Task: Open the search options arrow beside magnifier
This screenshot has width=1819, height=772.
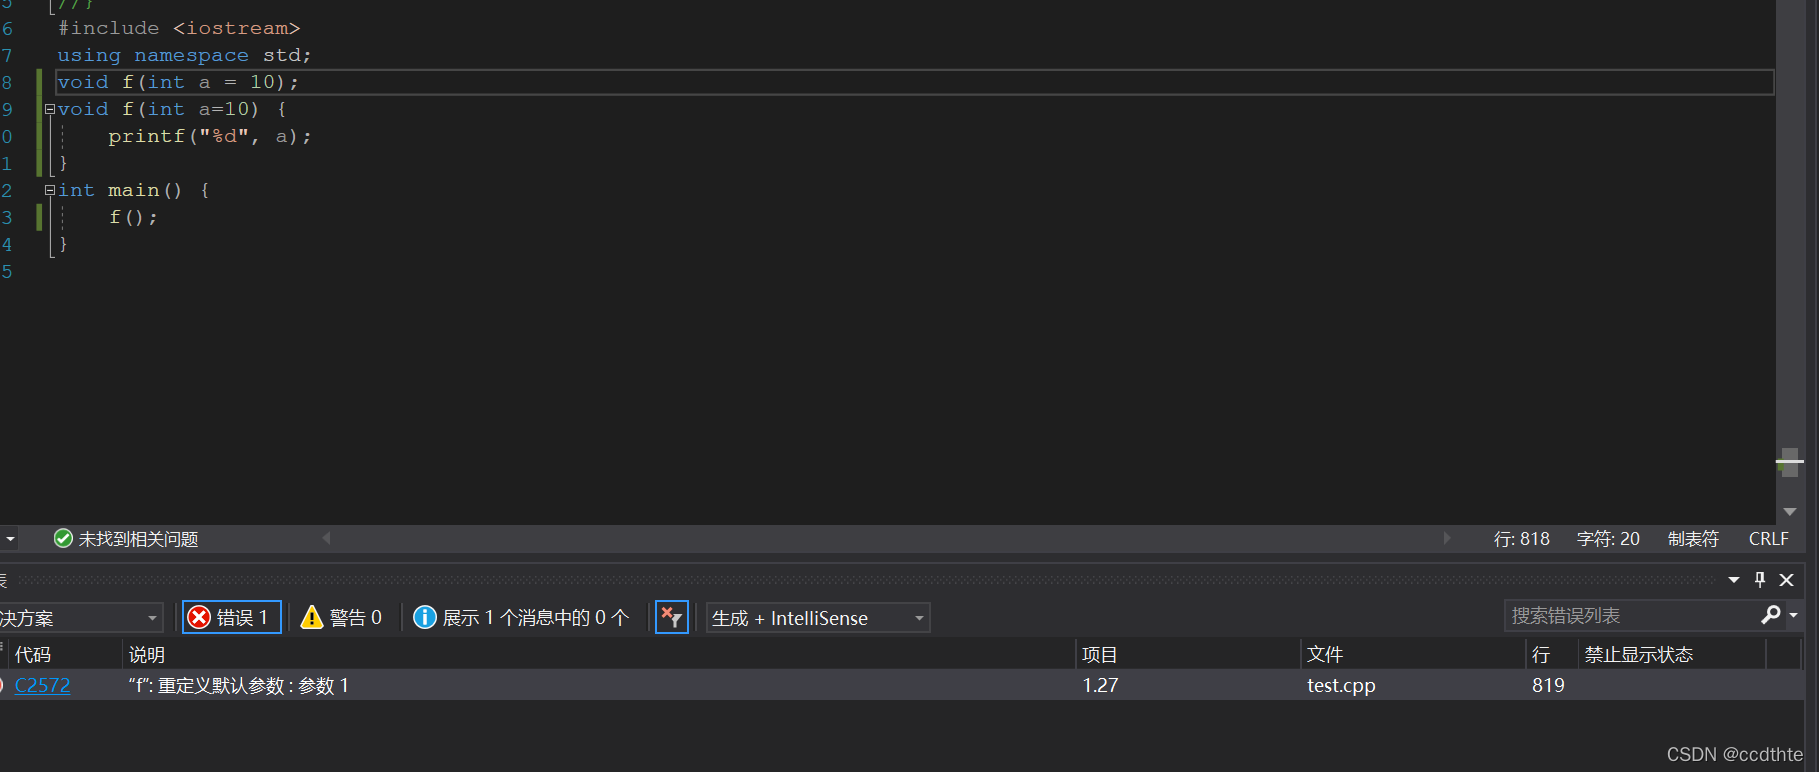Action: (1793, 615)
